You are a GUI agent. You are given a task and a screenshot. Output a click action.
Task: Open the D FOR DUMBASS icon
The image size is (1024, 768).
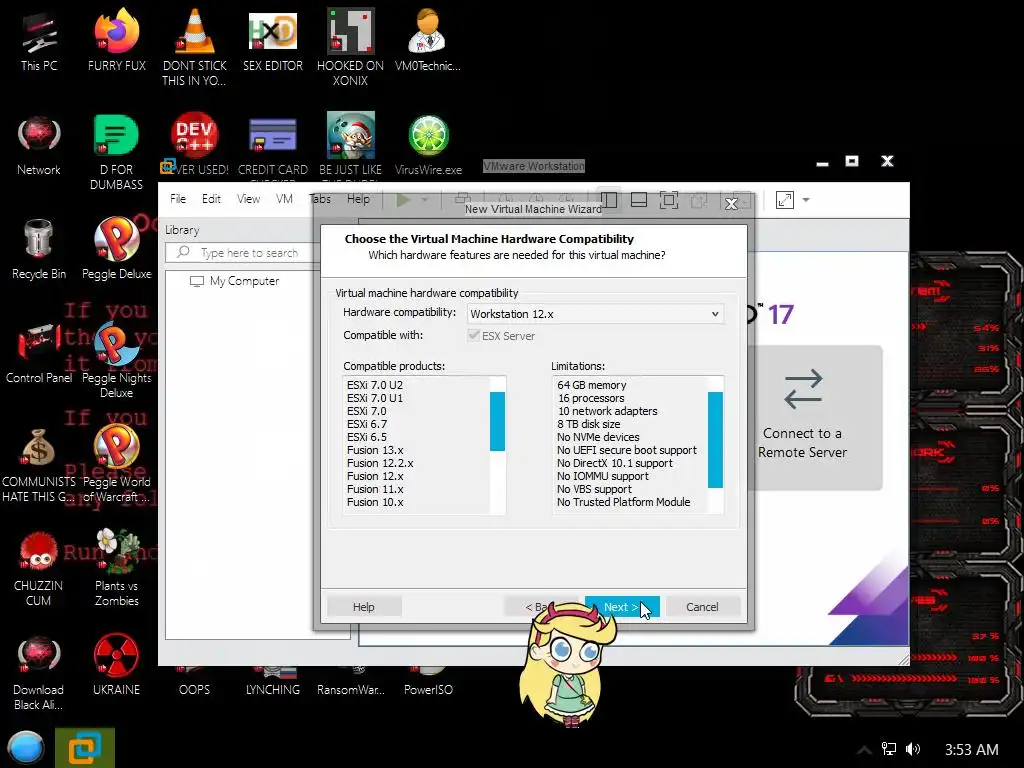click(116, 153)
